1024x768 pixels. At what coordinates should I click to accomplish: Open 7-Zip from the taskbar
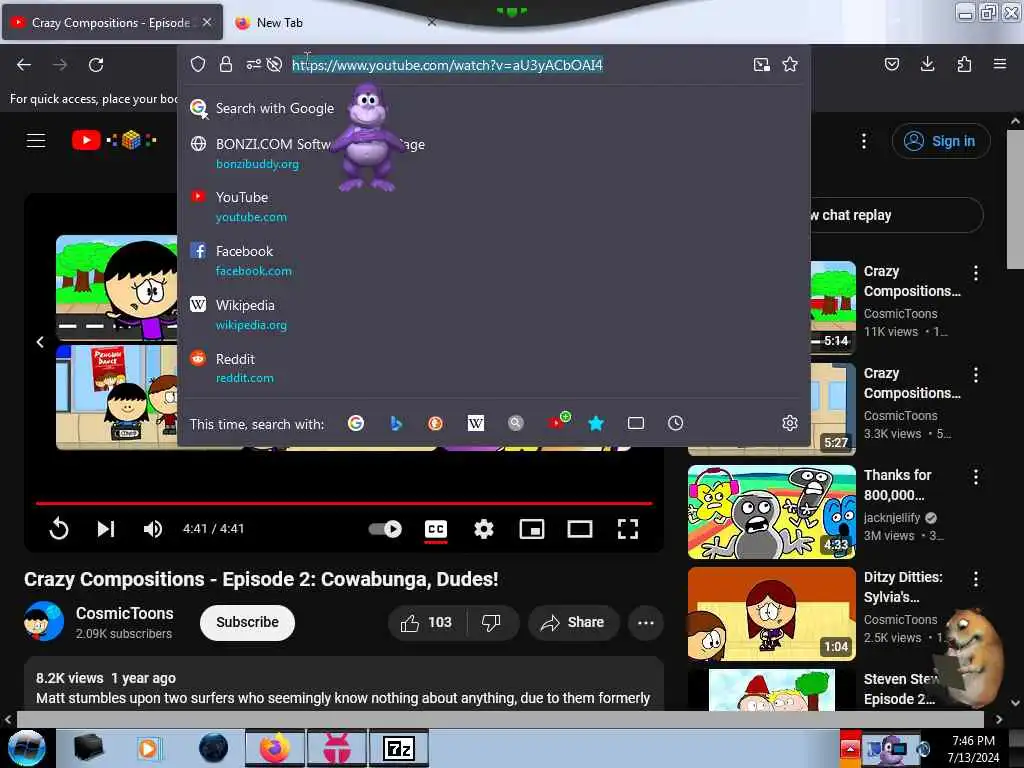pyautogui.click(x=398, y=748)
